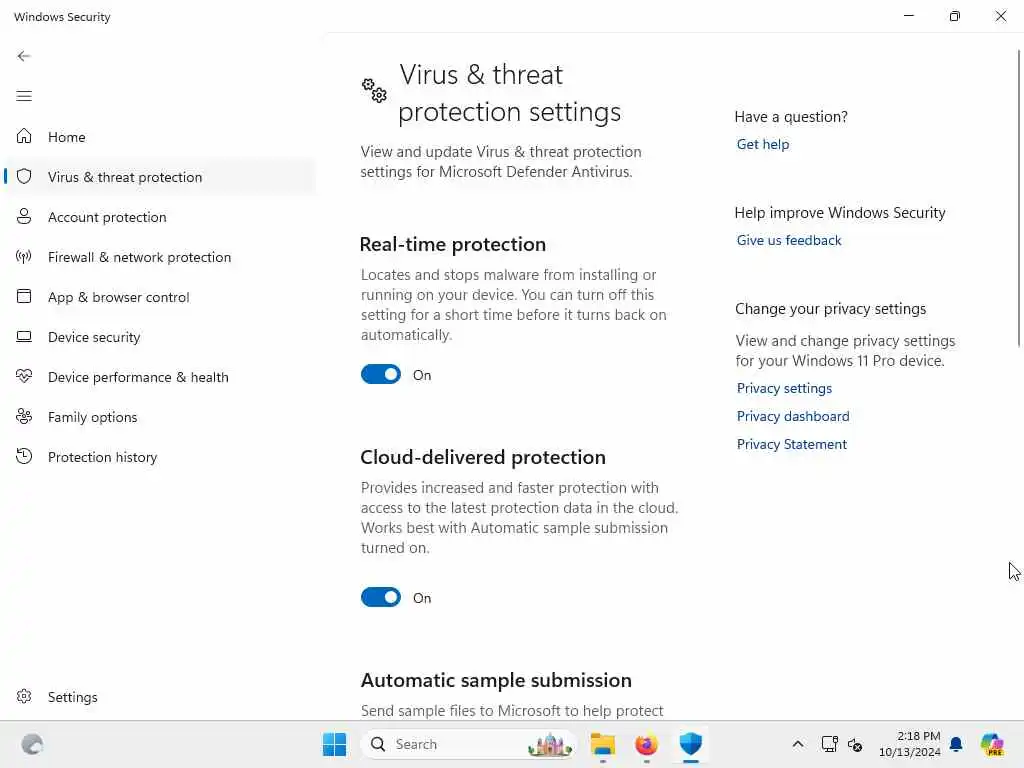
Task: Turn off the Real-time protection toggle
Action: (x=381, y=374)
